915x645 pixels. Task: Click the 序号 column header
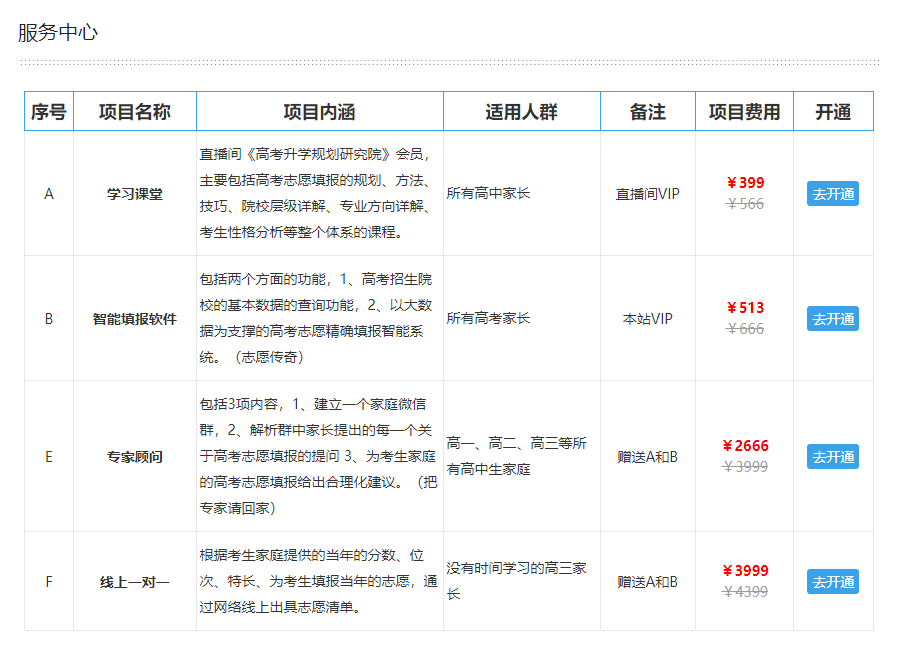click(x=47, y=112)
